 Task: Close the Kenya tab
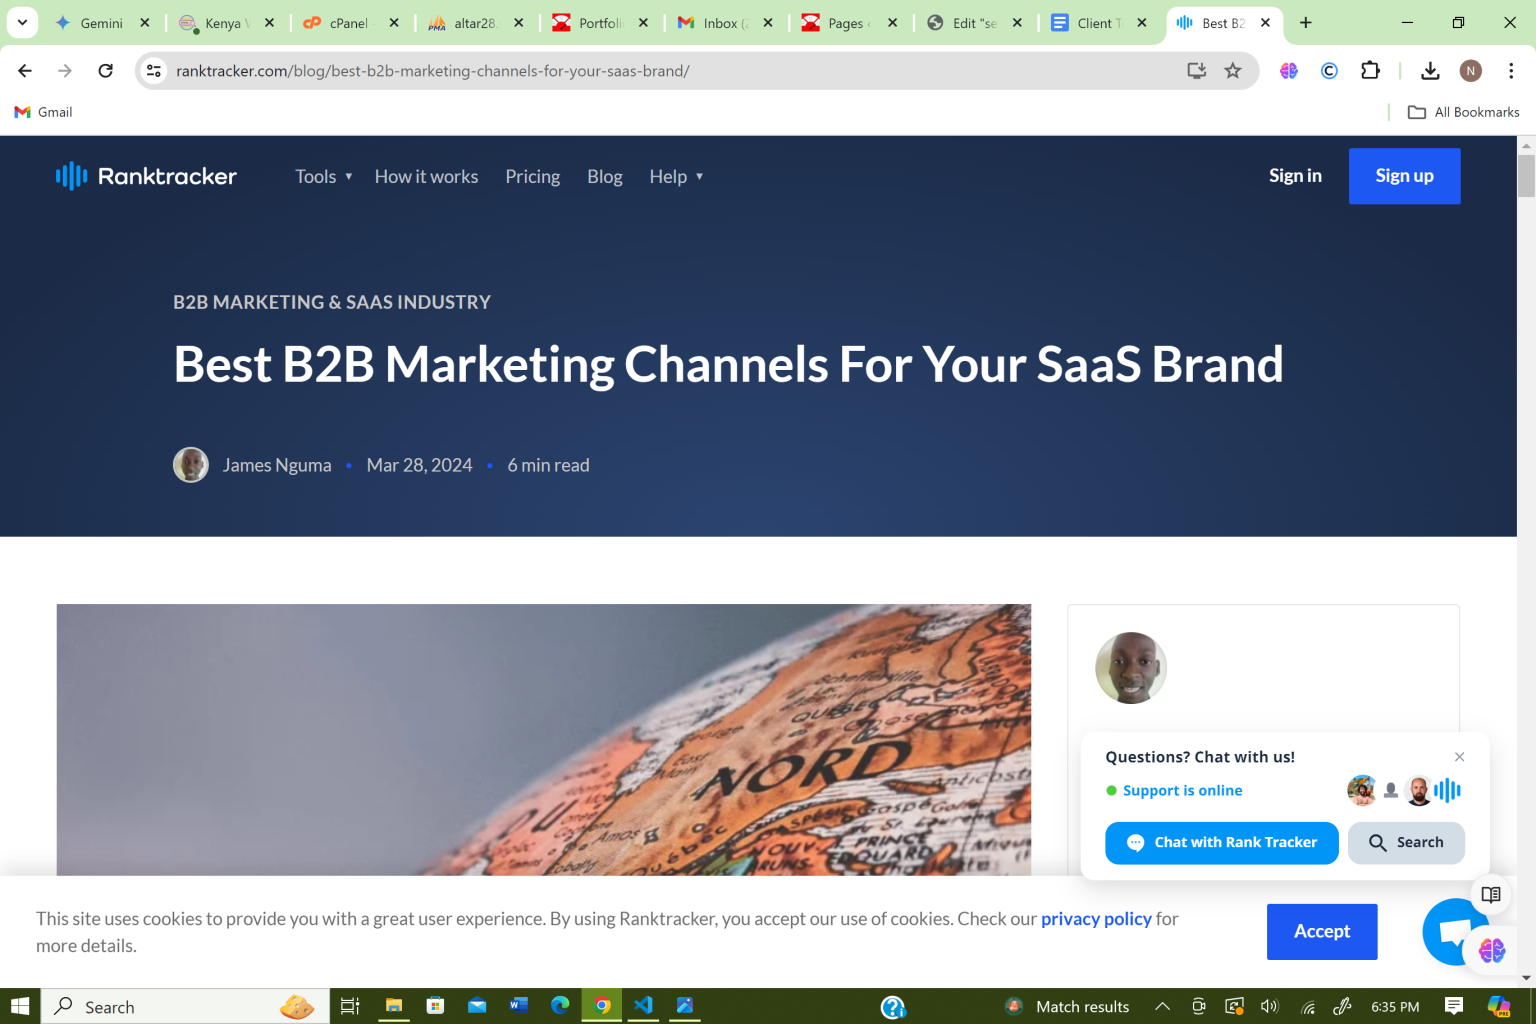[269, 23]
